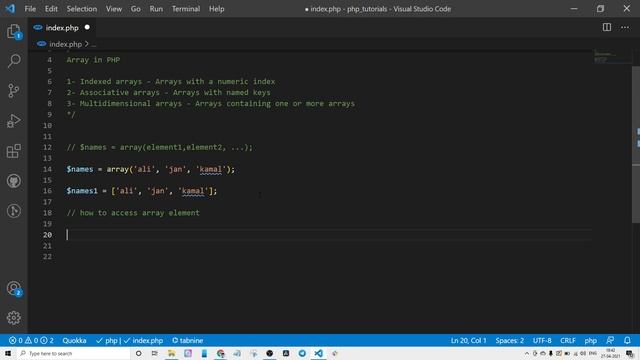Open the File menu
The image size is (640, 360).
tap(30, 9)
